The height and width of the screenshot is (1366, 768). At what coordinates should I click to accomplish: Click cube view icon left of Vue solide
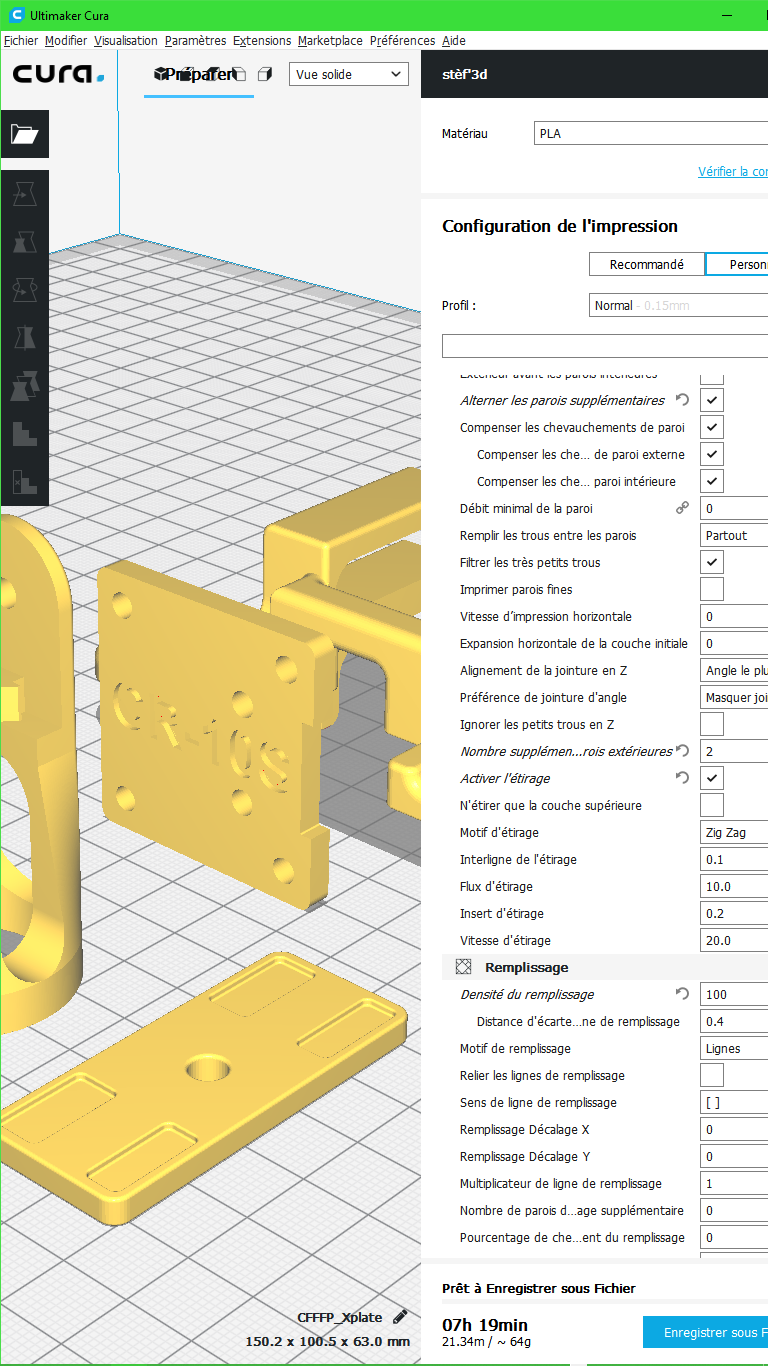[x=265, y=74]
